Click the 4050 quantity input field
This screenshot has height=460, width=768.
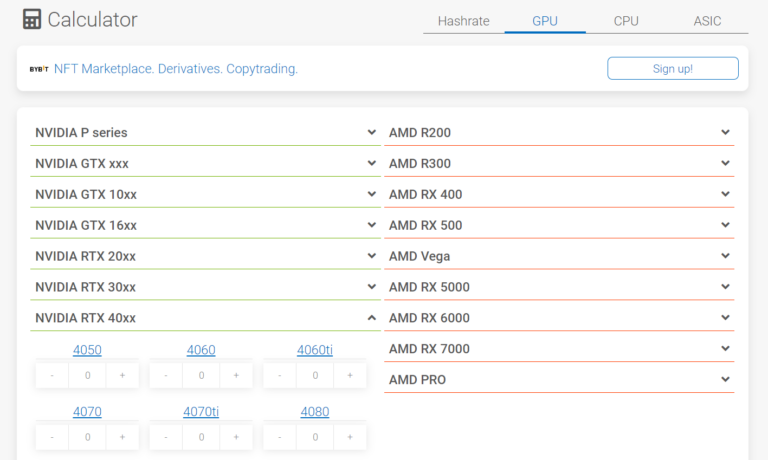click(88, 376)
